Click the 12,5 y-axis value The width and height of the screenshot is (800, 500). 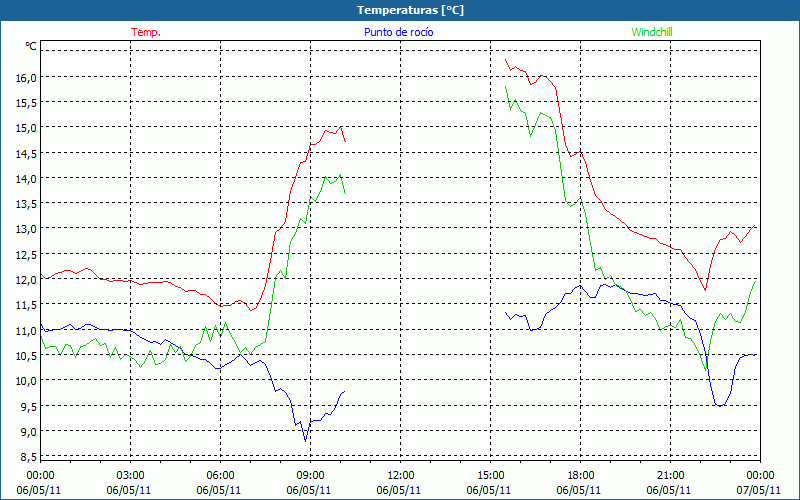27,254
